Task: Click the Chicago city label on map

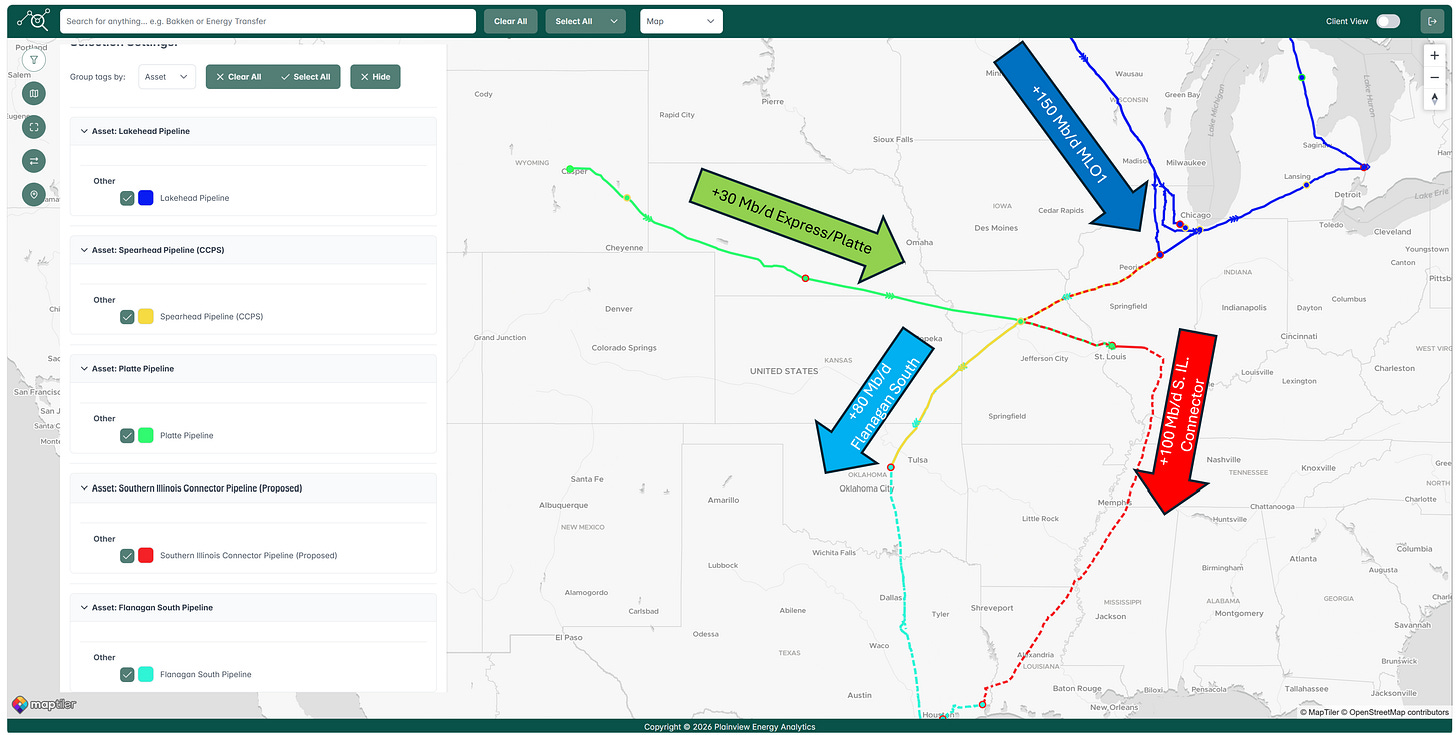Action: pos(1195,216)
